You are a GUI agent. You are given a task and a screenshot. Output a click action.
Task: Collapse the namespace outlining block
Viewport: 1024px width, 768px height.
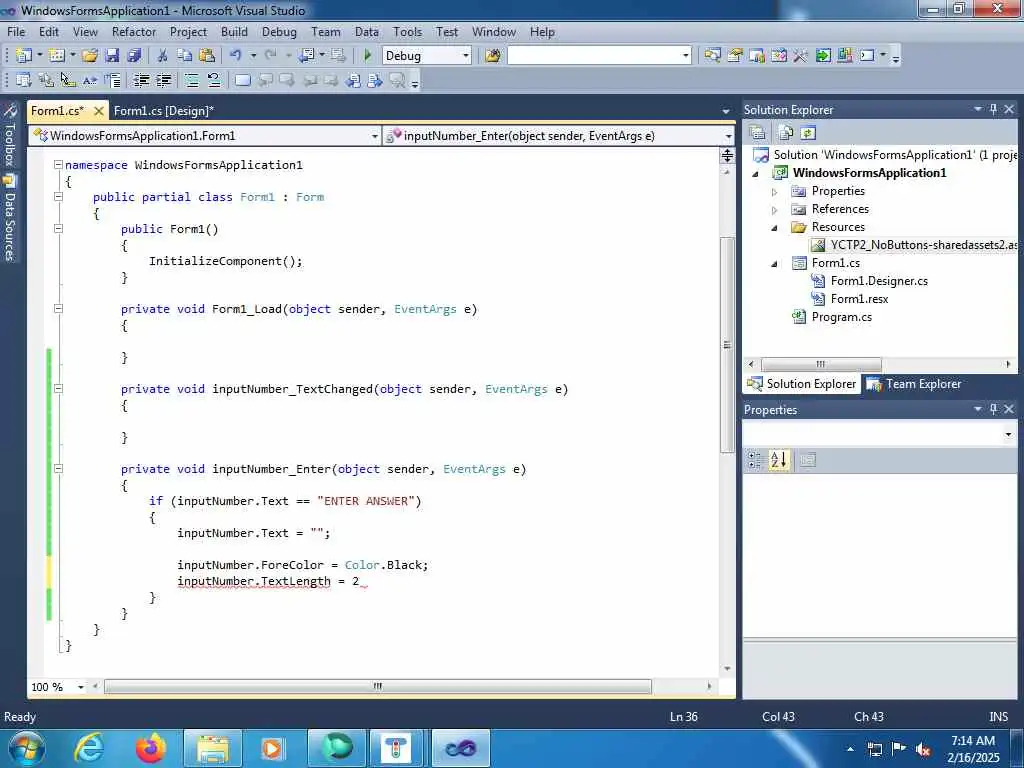click(58, 165)
